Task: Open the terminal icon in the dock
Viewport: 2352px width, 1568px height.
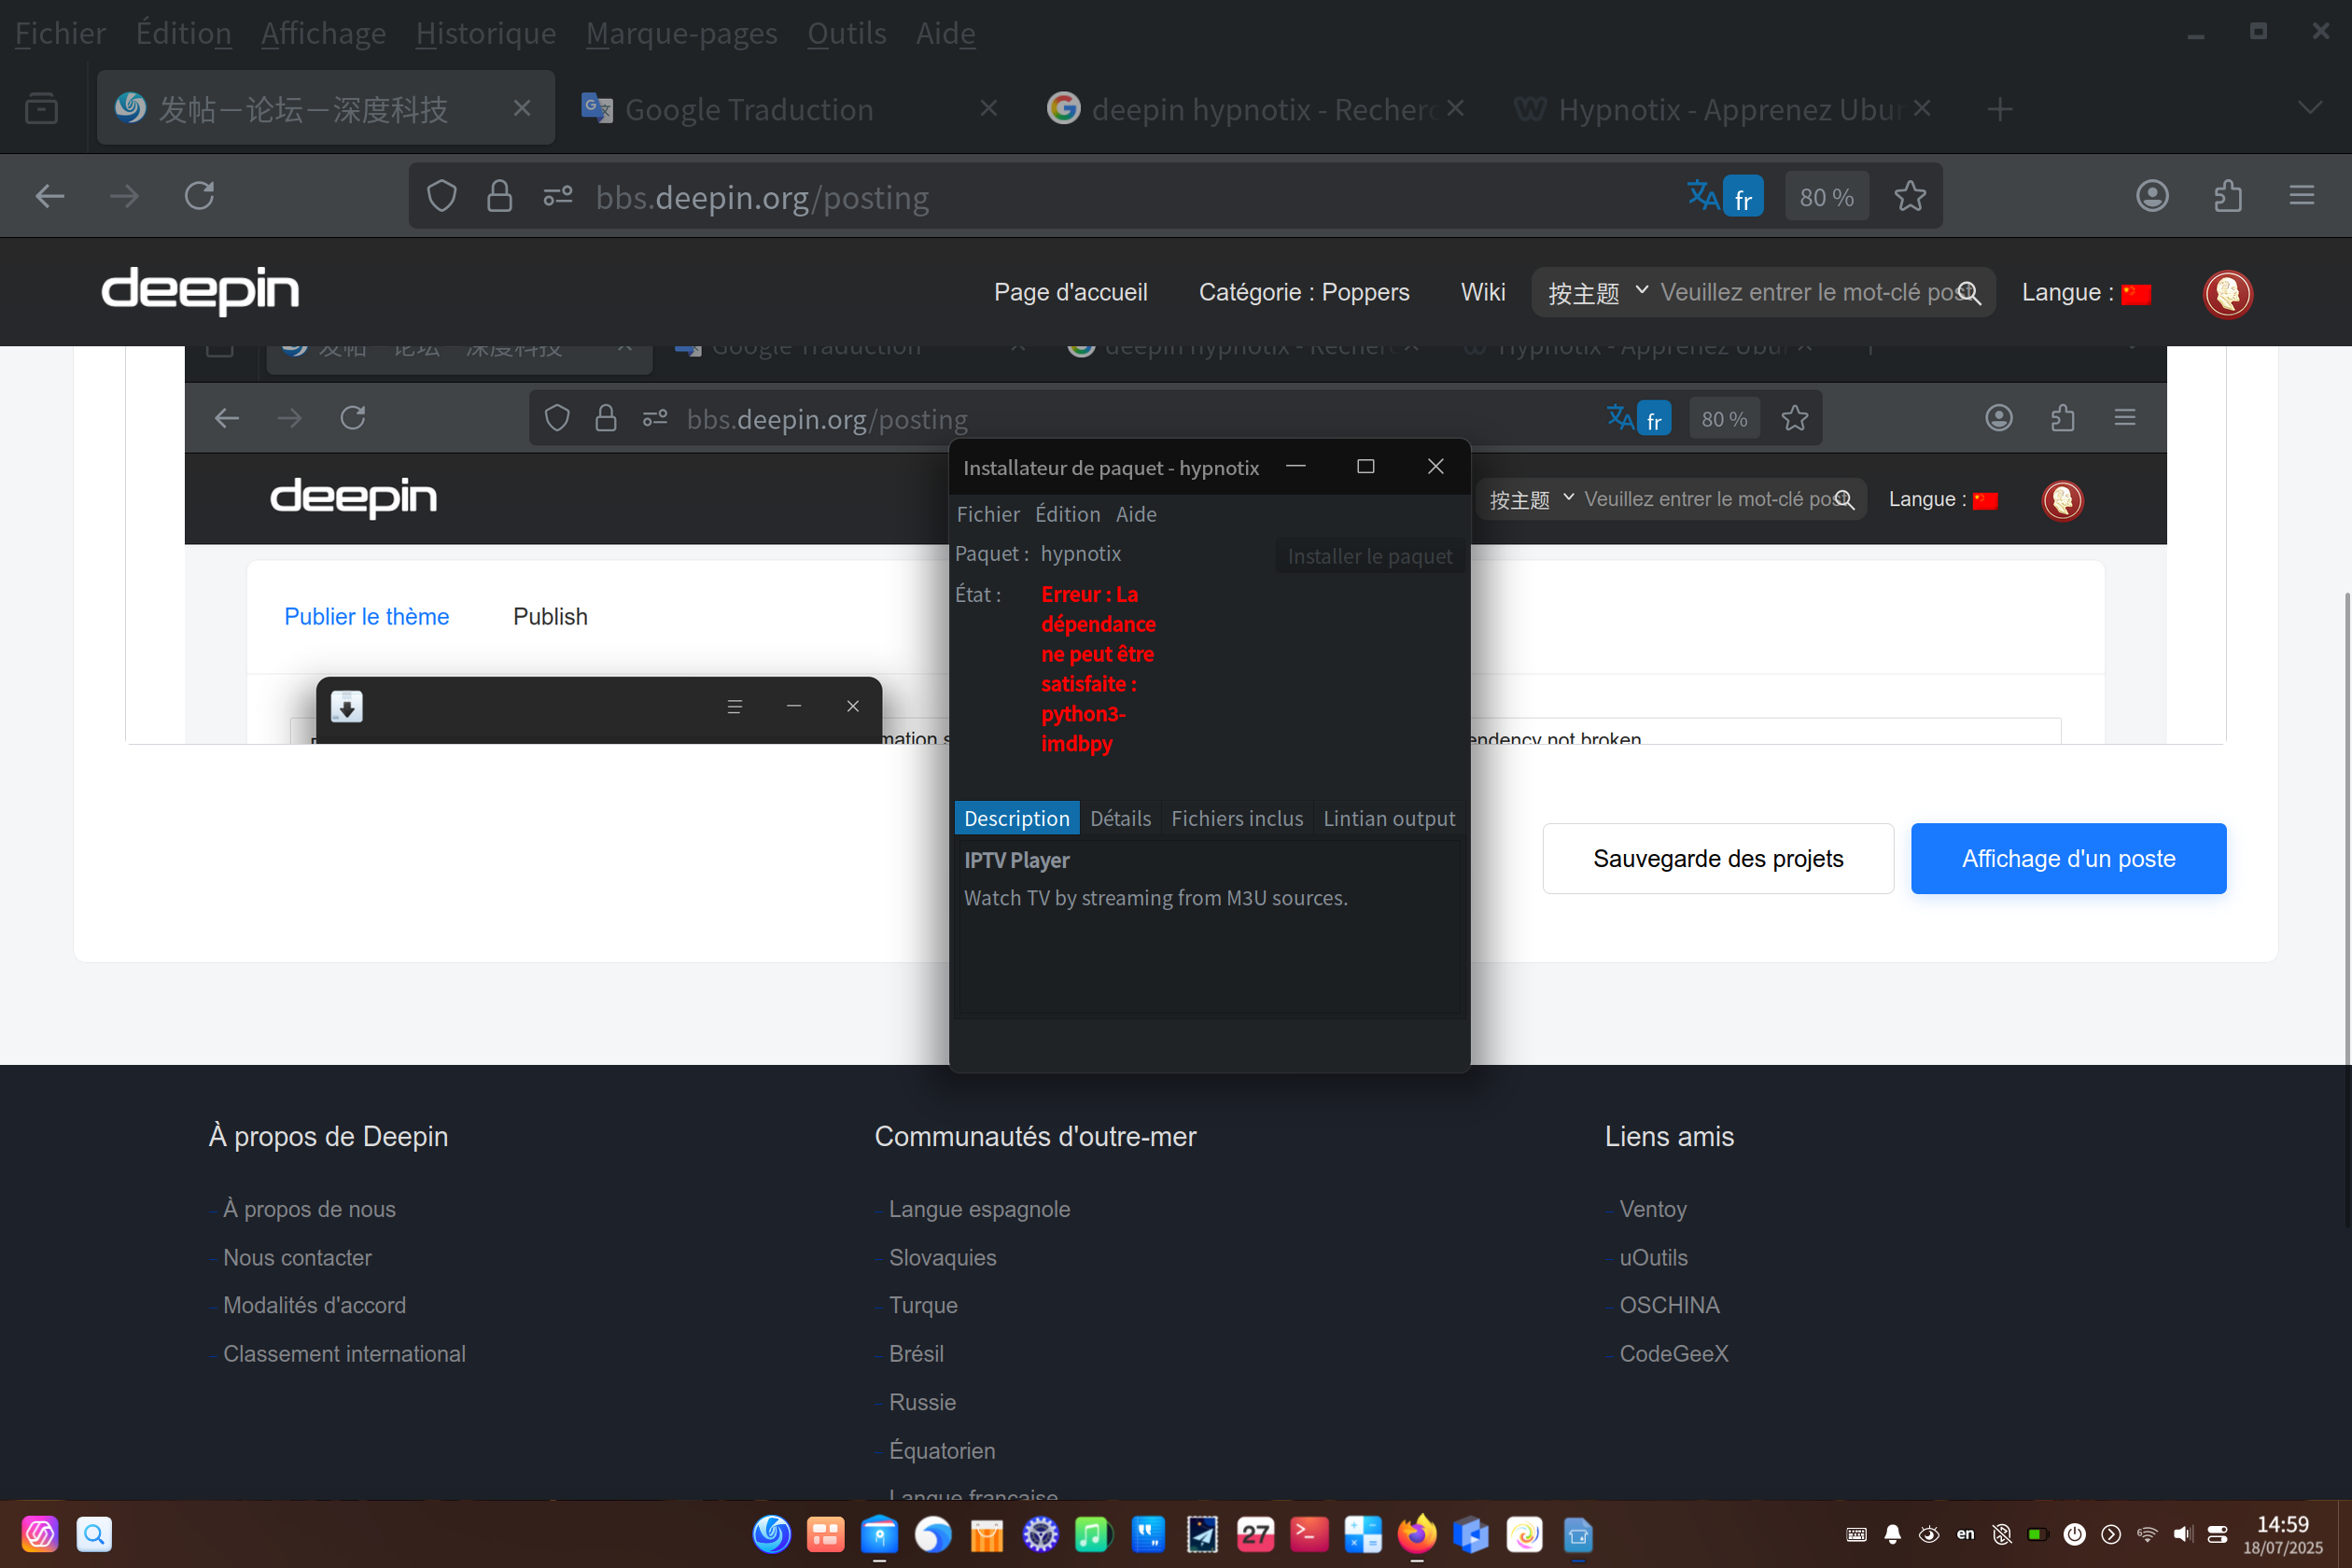Action: (1309, 1534)
